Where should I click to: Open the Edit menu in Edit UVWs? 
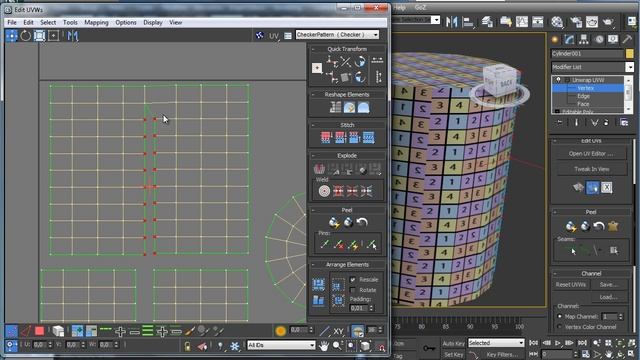[28, 22]
